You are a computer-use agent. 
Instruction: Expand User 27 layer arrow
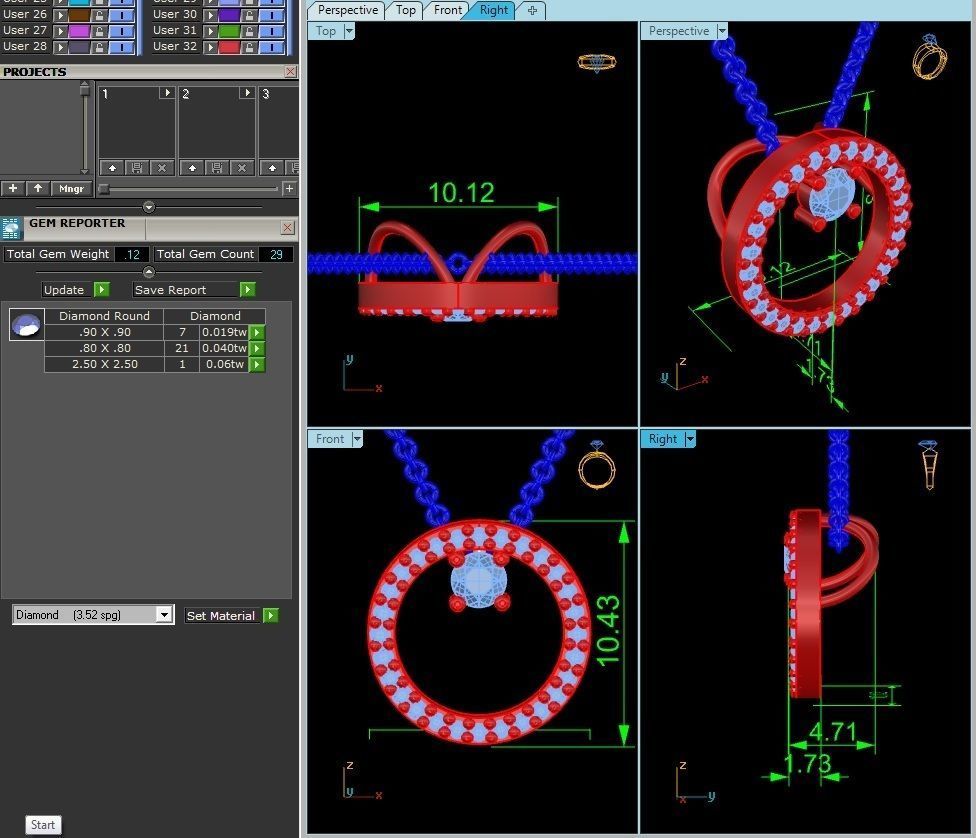(x=60, y=31)
